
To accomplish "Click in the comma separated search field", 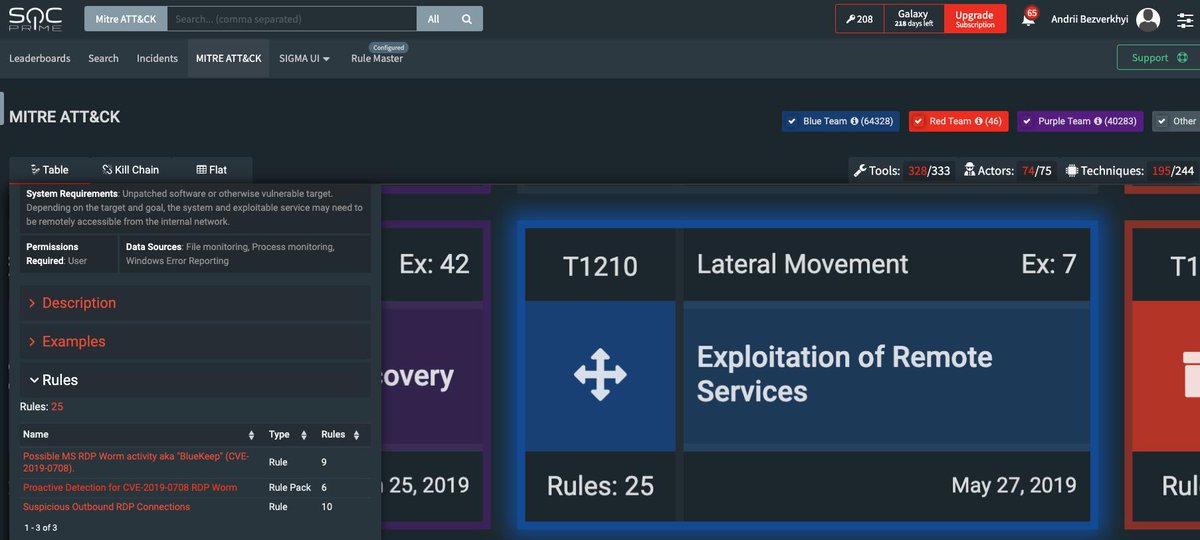I will (291, 19).
